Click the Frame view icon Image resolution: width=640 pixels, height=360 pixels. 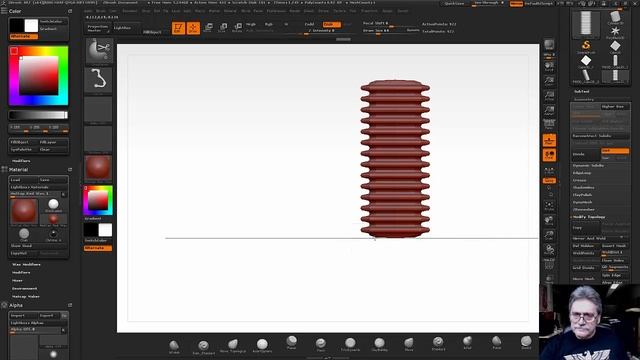(x=549, y=206)
